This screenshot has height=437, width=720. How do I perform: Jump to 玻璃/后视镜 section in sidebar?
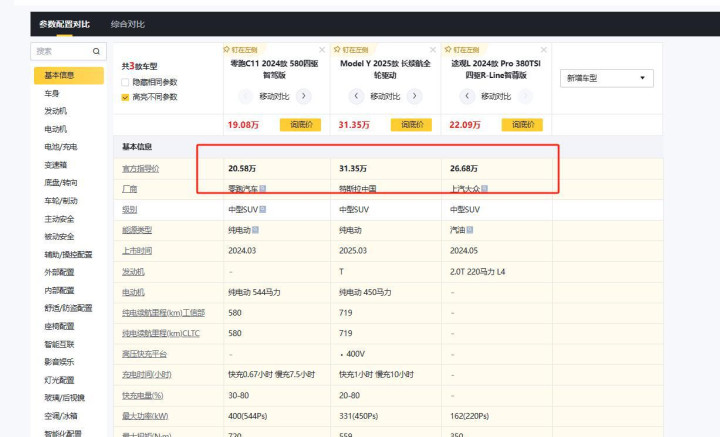(x=64, y=398)
